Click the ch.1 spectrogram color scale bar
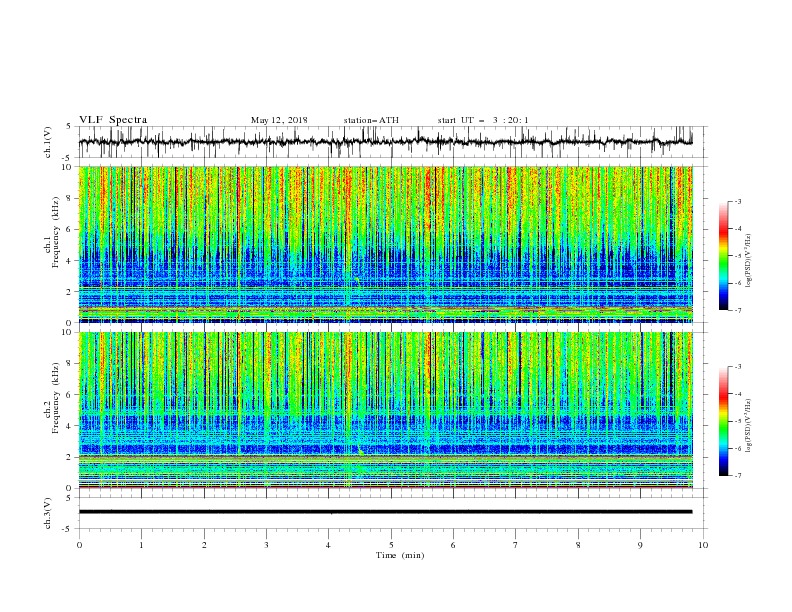The width and height of the screenshot is (792, 612). pos(723,256)
